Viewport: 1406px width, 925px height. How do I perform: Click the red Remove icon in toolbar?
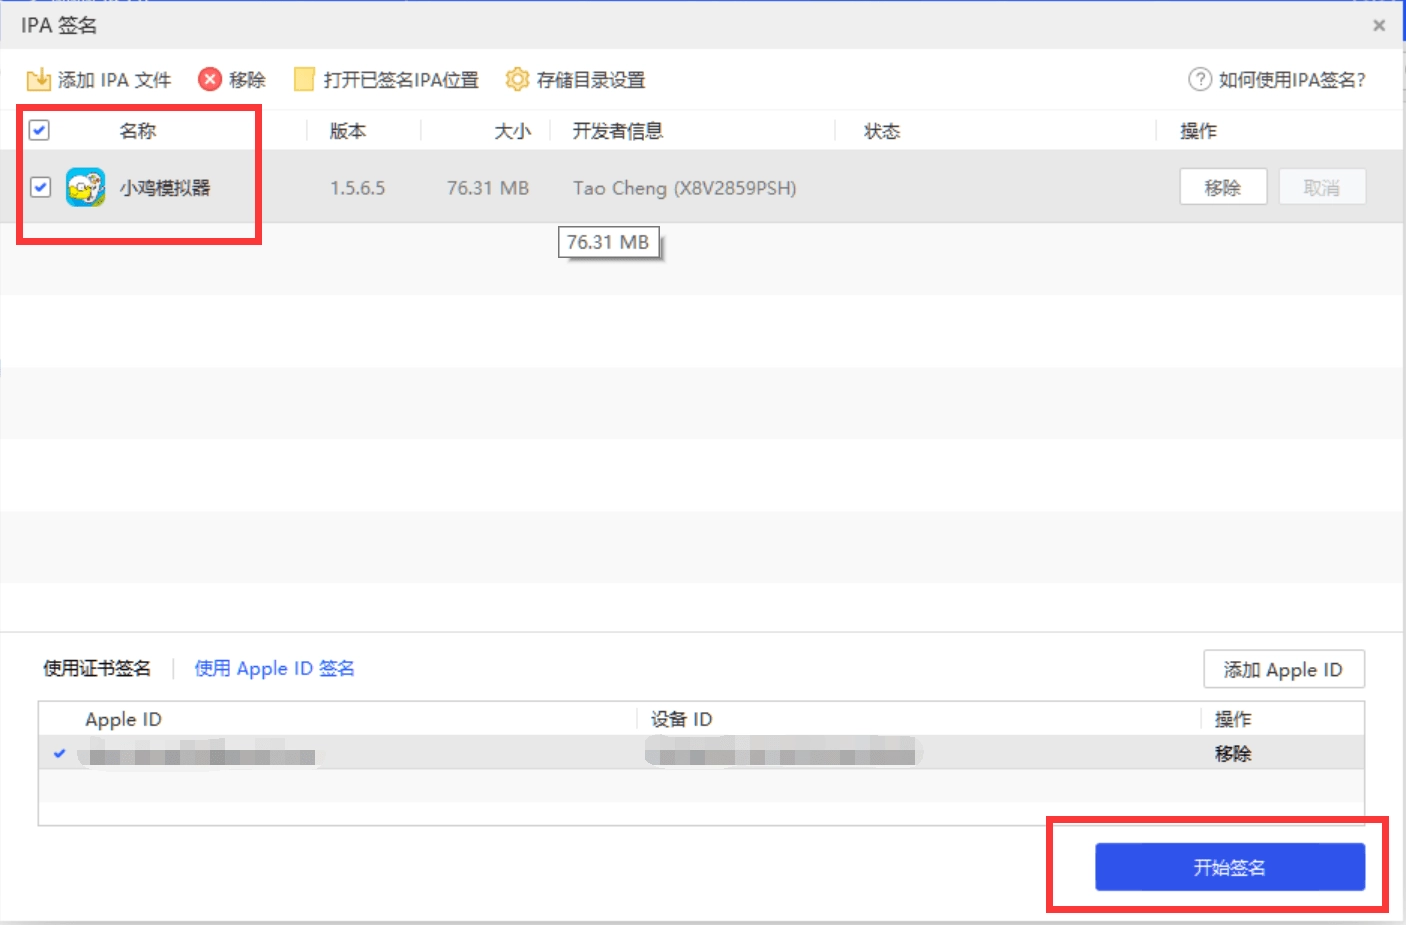point(209,80)
